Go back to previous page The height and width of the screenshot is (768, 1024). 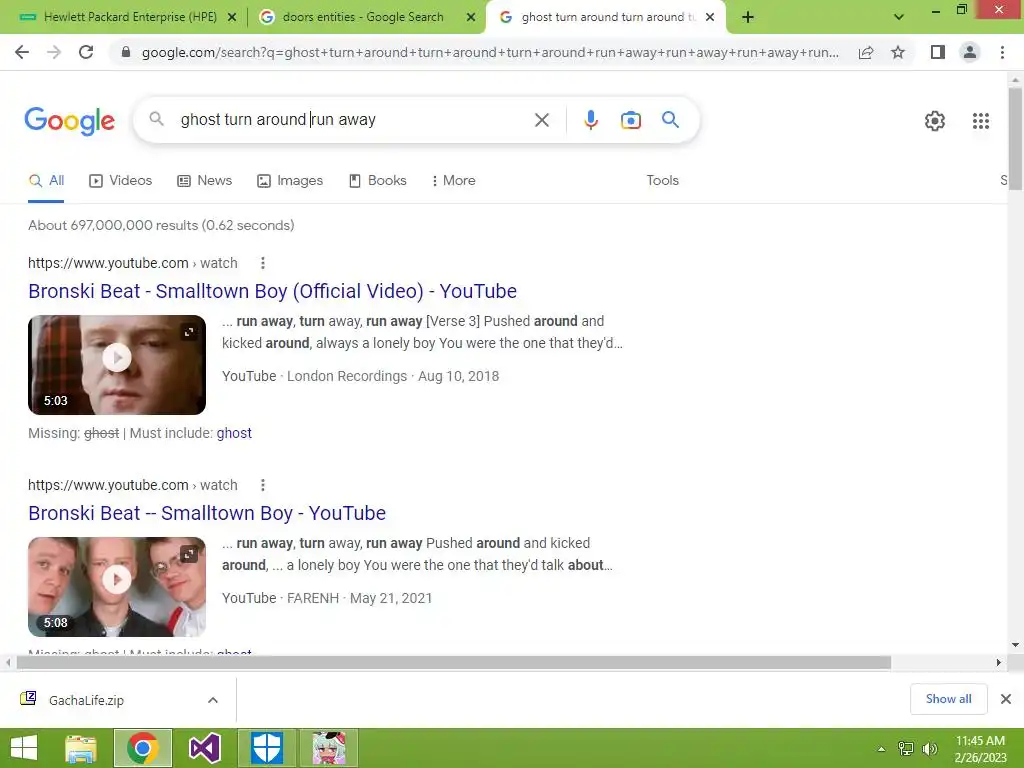pos(22,52)
